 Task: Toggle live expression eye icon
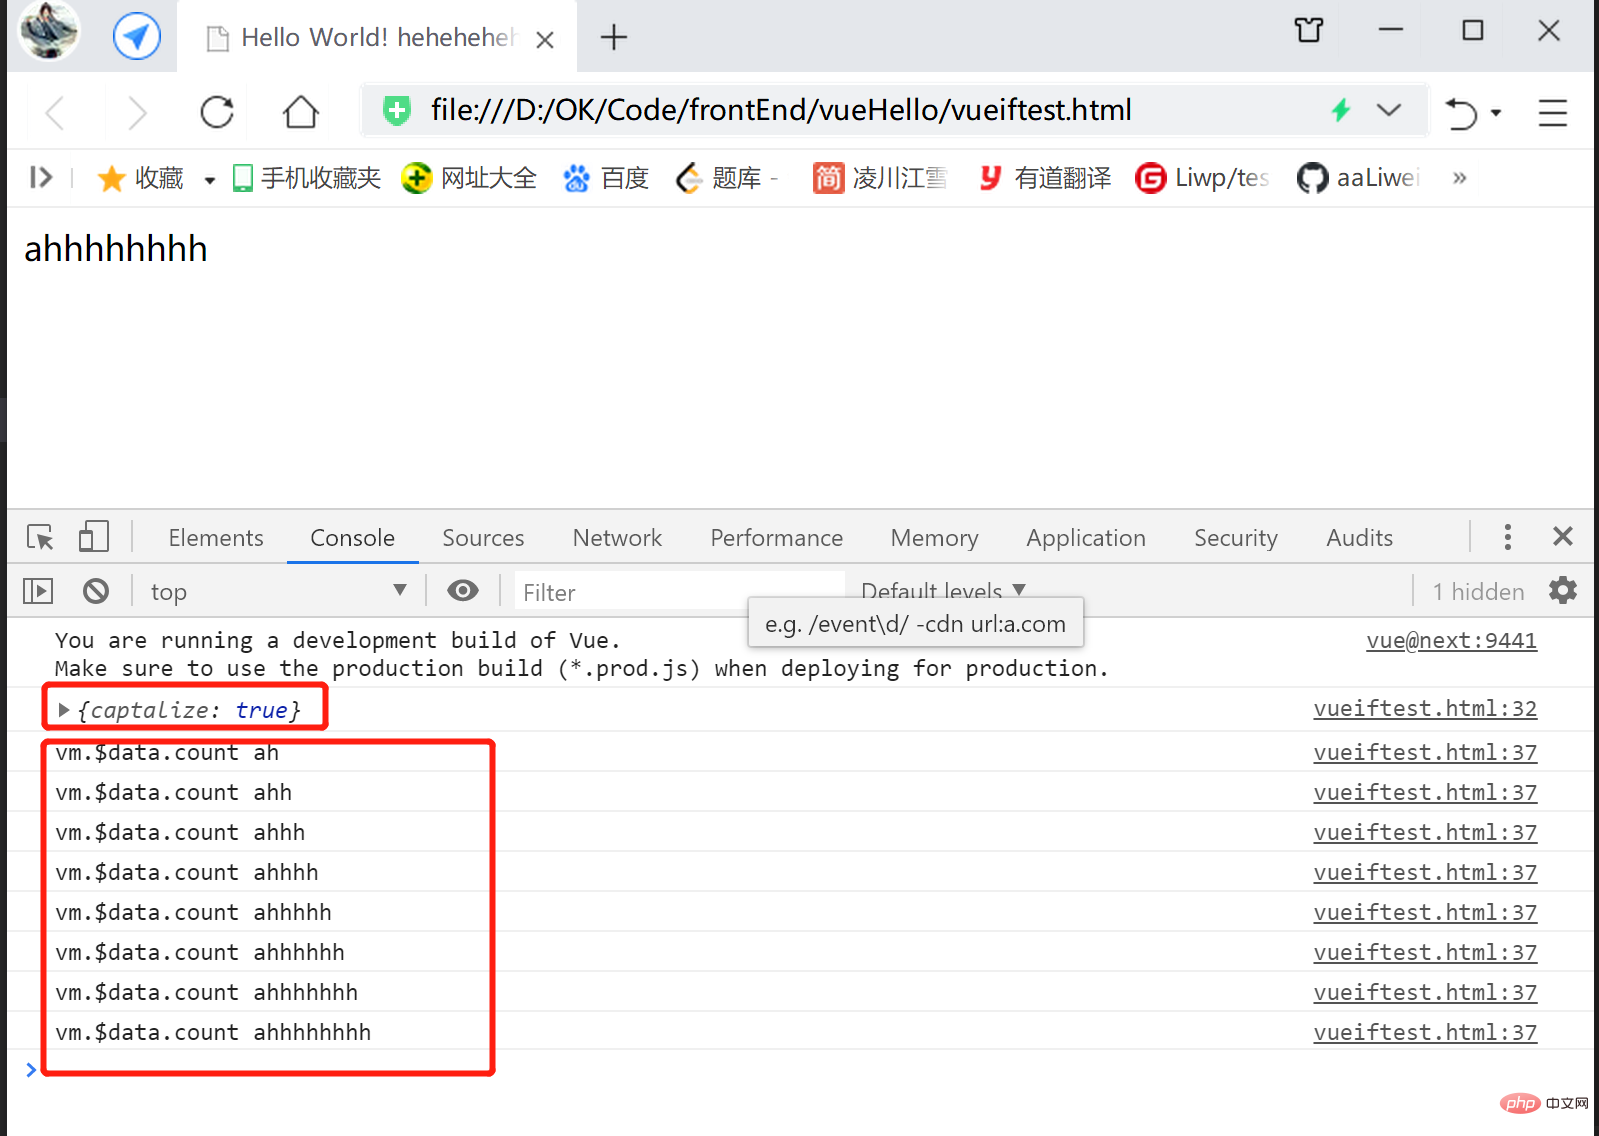click(x=462, y=591)
